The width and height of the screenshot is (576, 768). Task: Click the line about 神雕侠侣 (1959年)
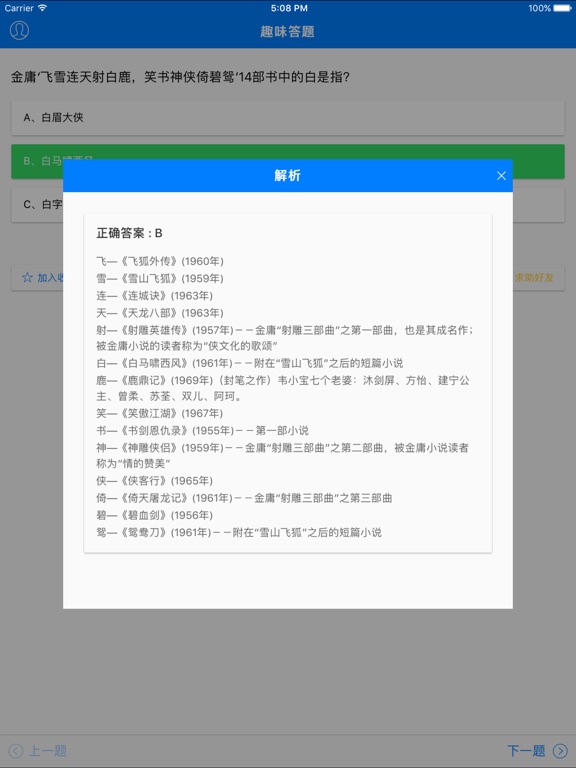tap(283, 456)
